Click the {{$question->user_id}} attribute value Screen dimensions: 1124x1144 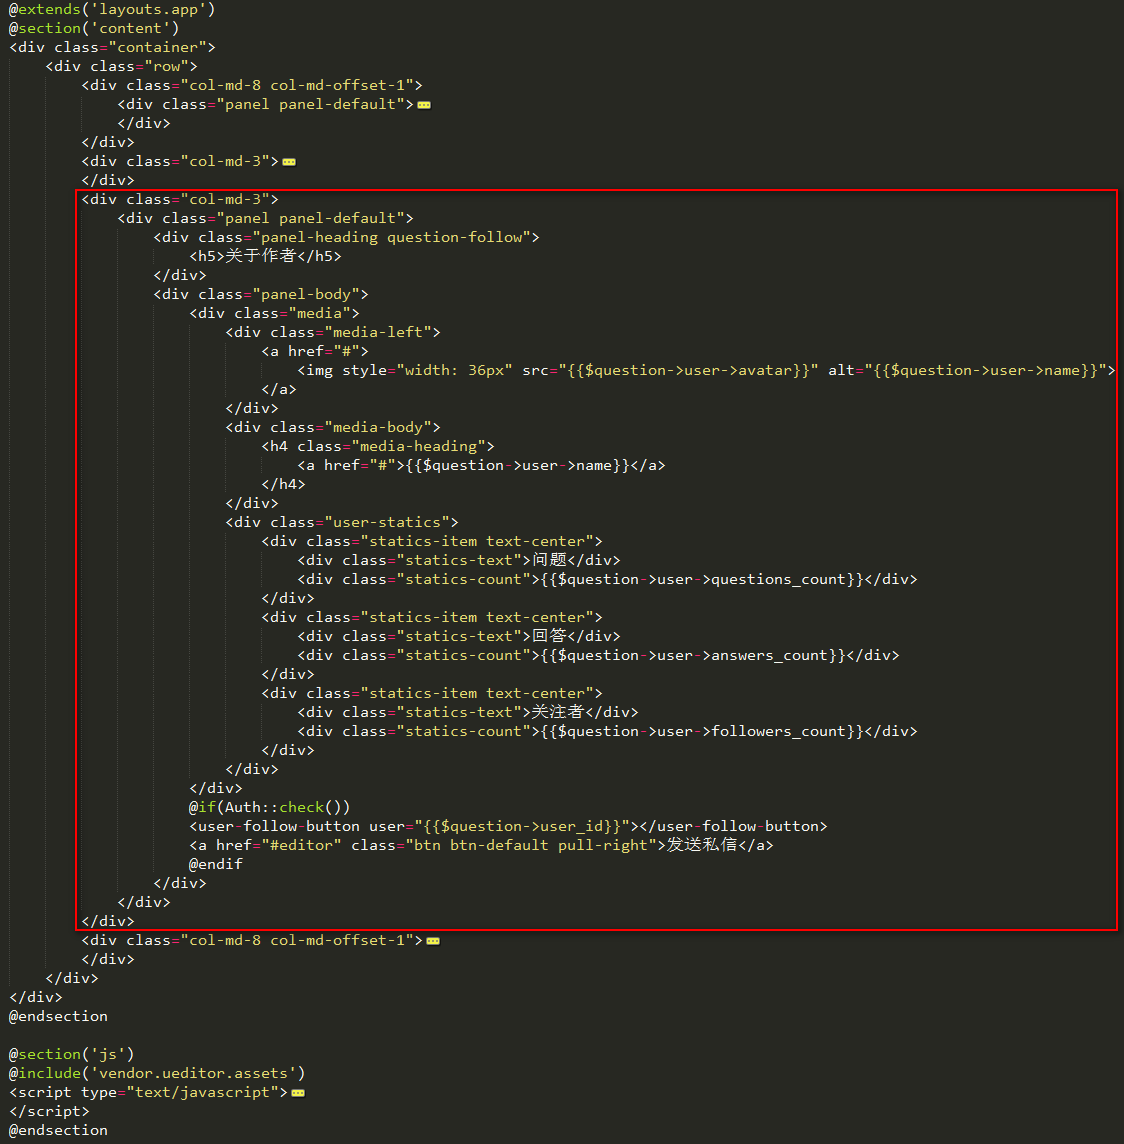tap(522, 826)
